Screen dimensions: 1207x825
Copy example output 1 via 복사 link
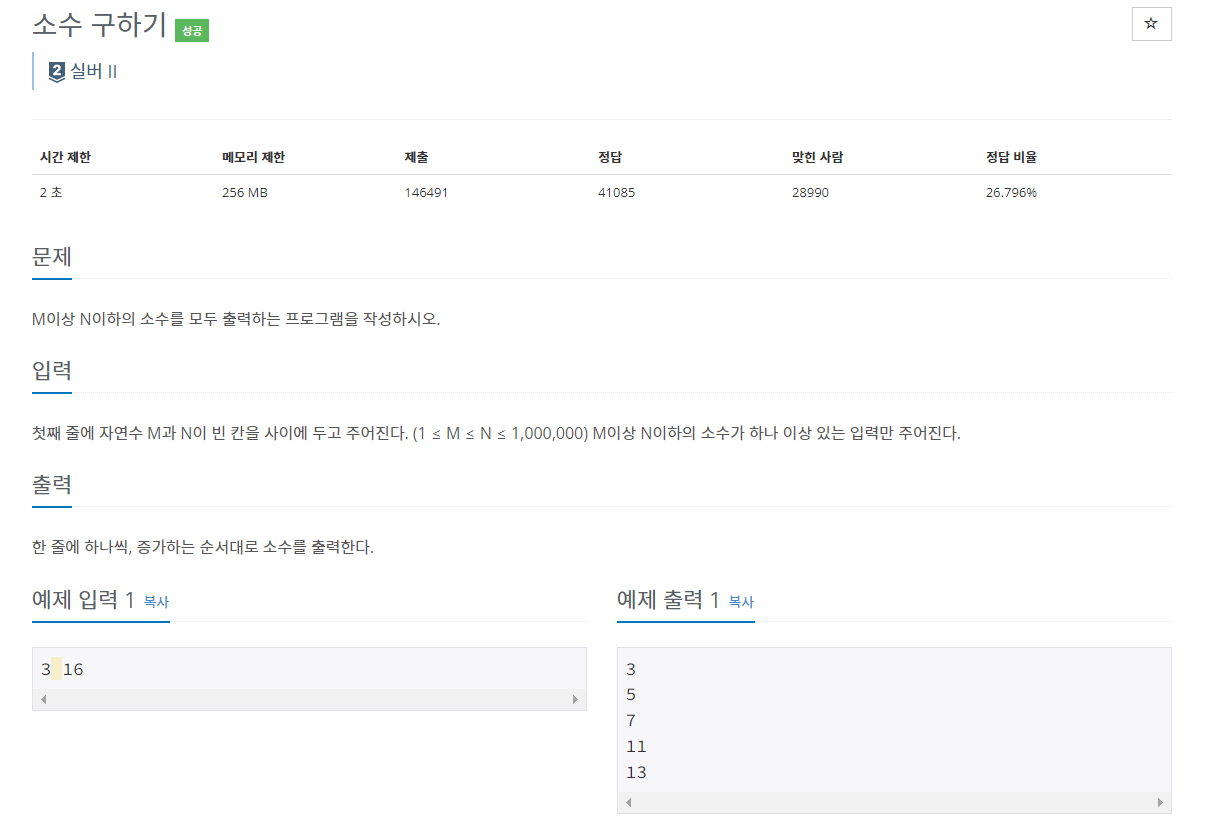point(741,602)
